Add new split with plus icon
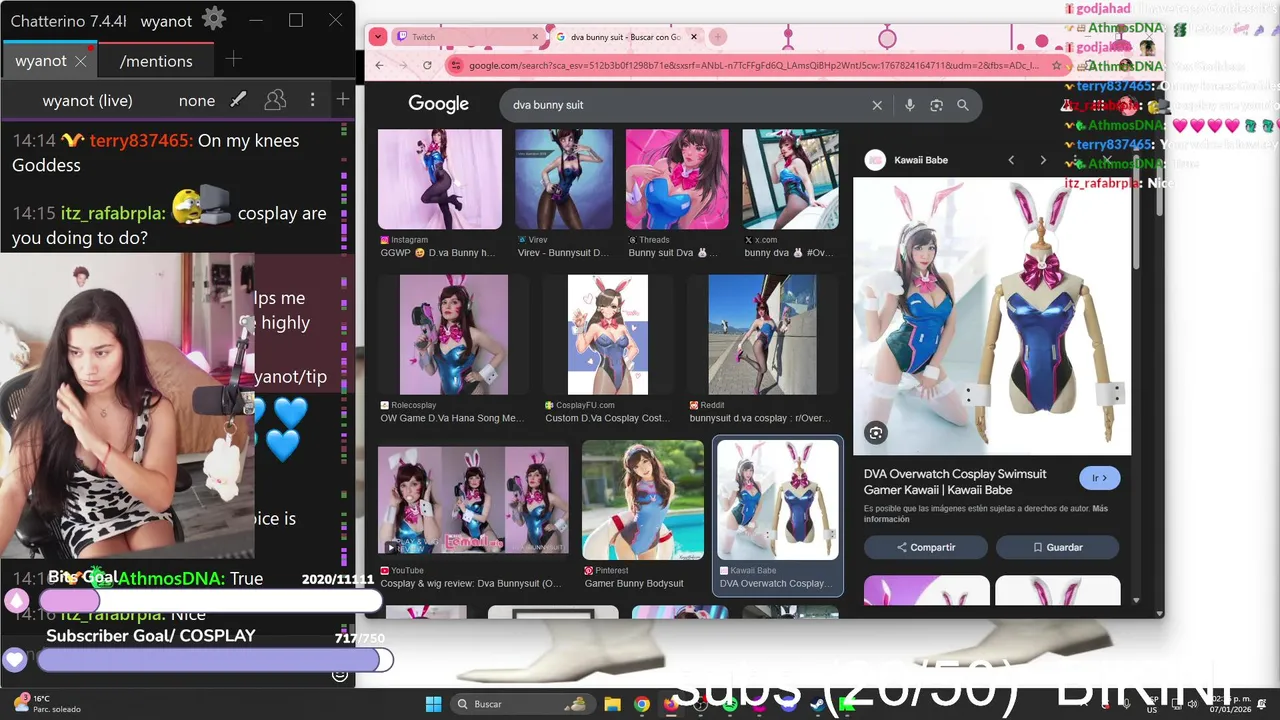 tap(343, 100)
